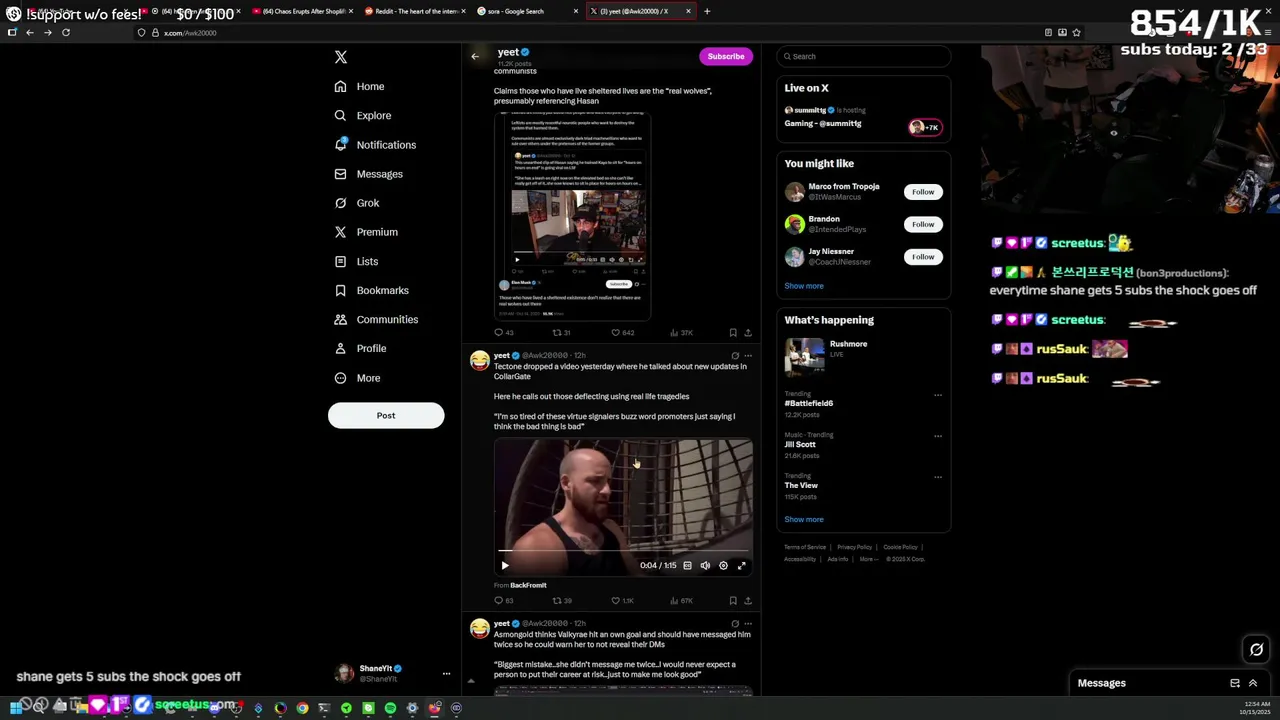1280x720 pixels.
Task: Open options for The View trend
Action: [x=938, y=477]
